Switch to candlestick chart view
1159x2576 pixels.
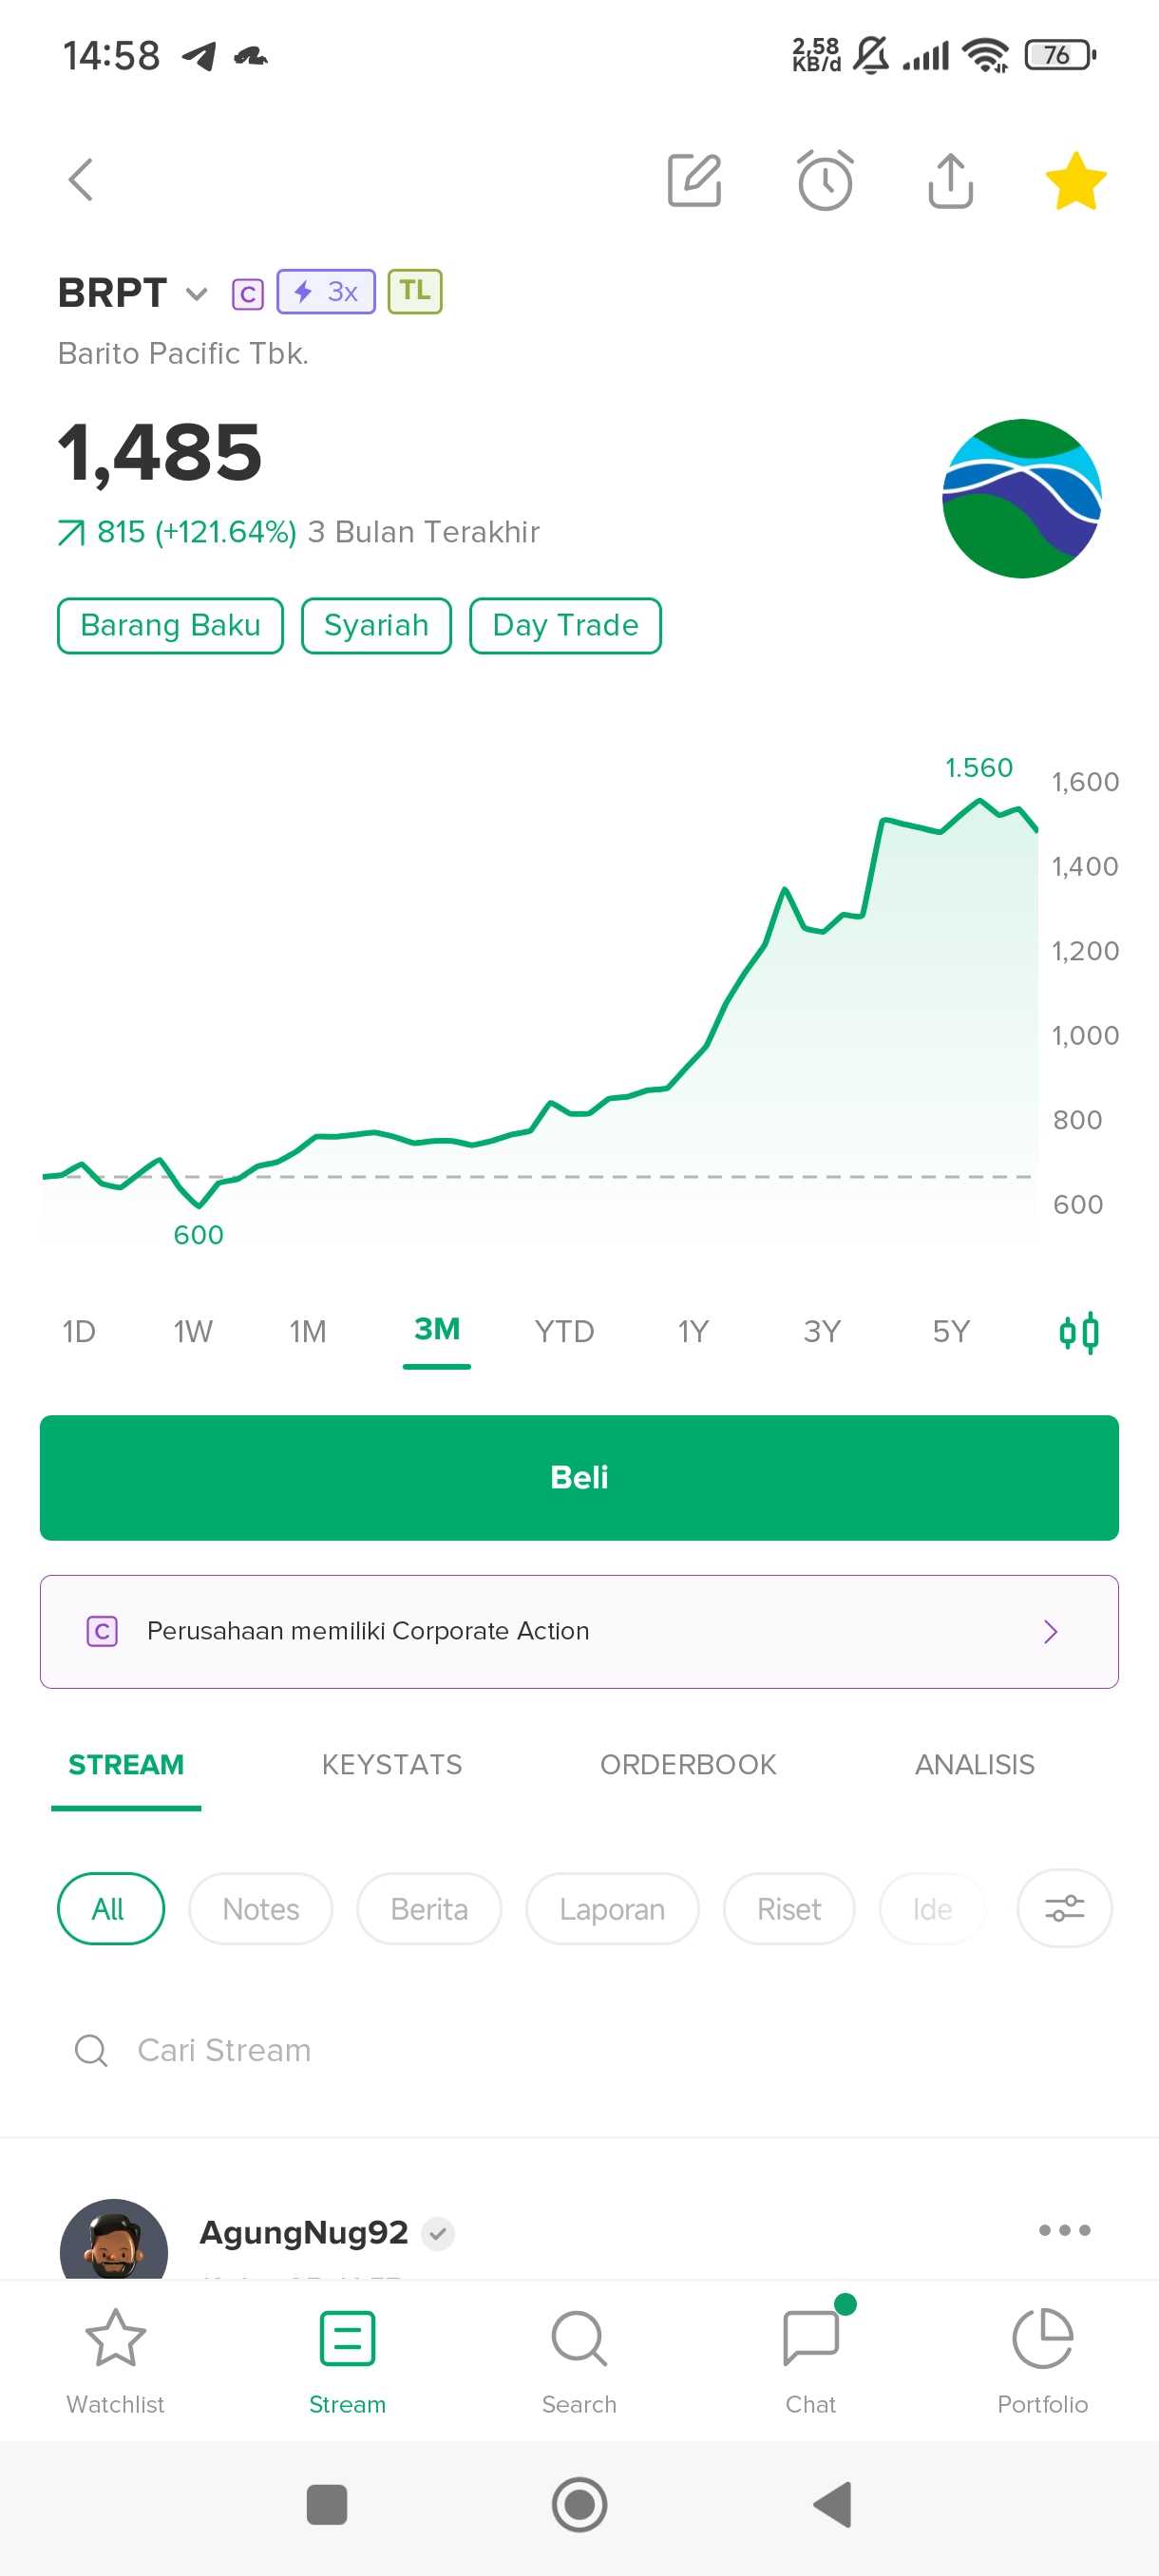pos(1078,1332)
